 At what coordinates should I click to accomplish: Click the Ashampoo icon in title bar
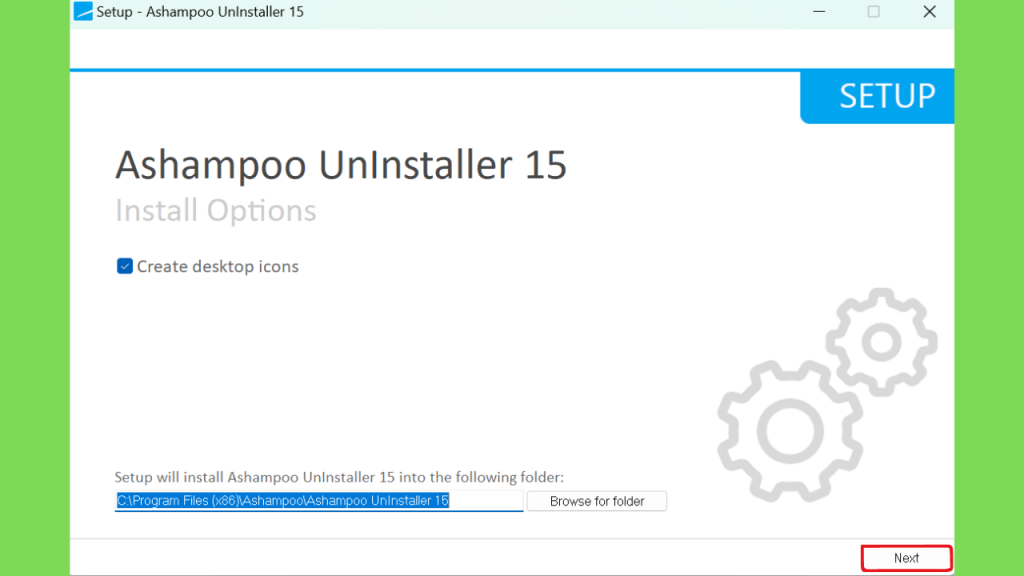[83, 11]
